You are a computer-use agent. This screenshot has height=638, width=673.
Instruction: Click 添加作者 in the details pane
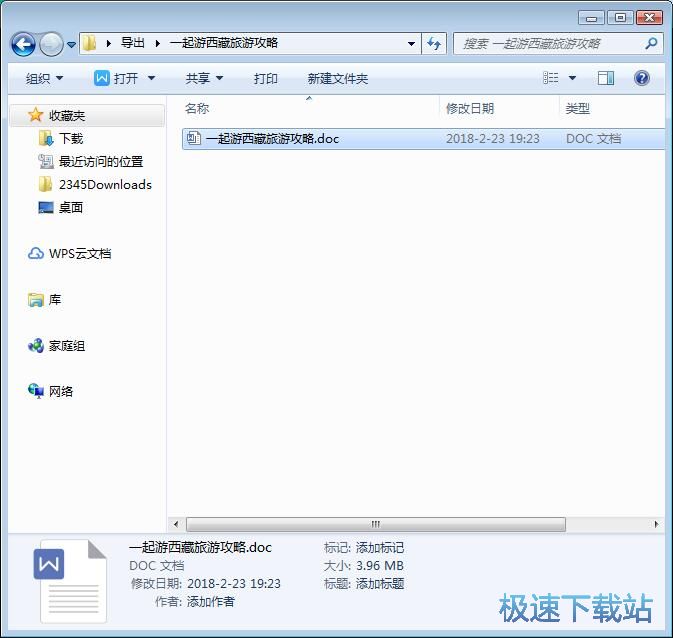210,602
